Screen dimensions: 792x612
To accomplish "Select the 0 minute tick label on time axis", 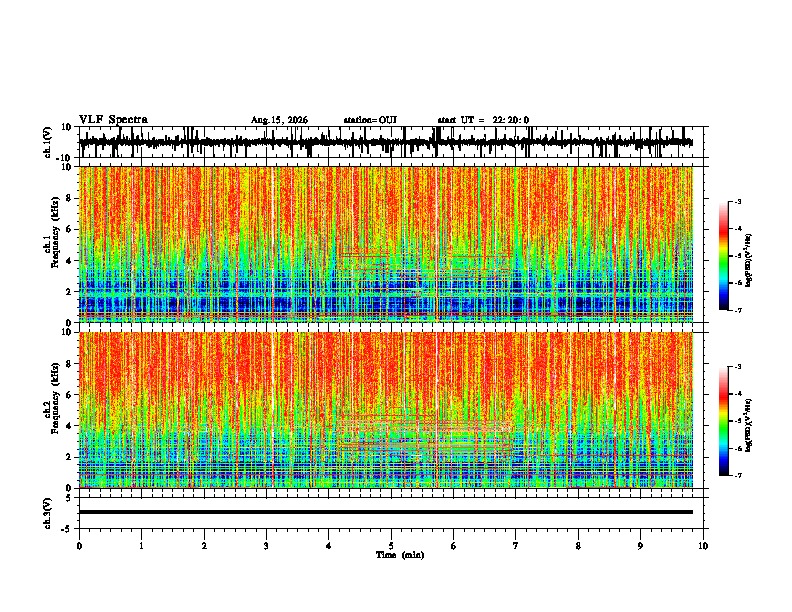I will [x=79, y=546].
